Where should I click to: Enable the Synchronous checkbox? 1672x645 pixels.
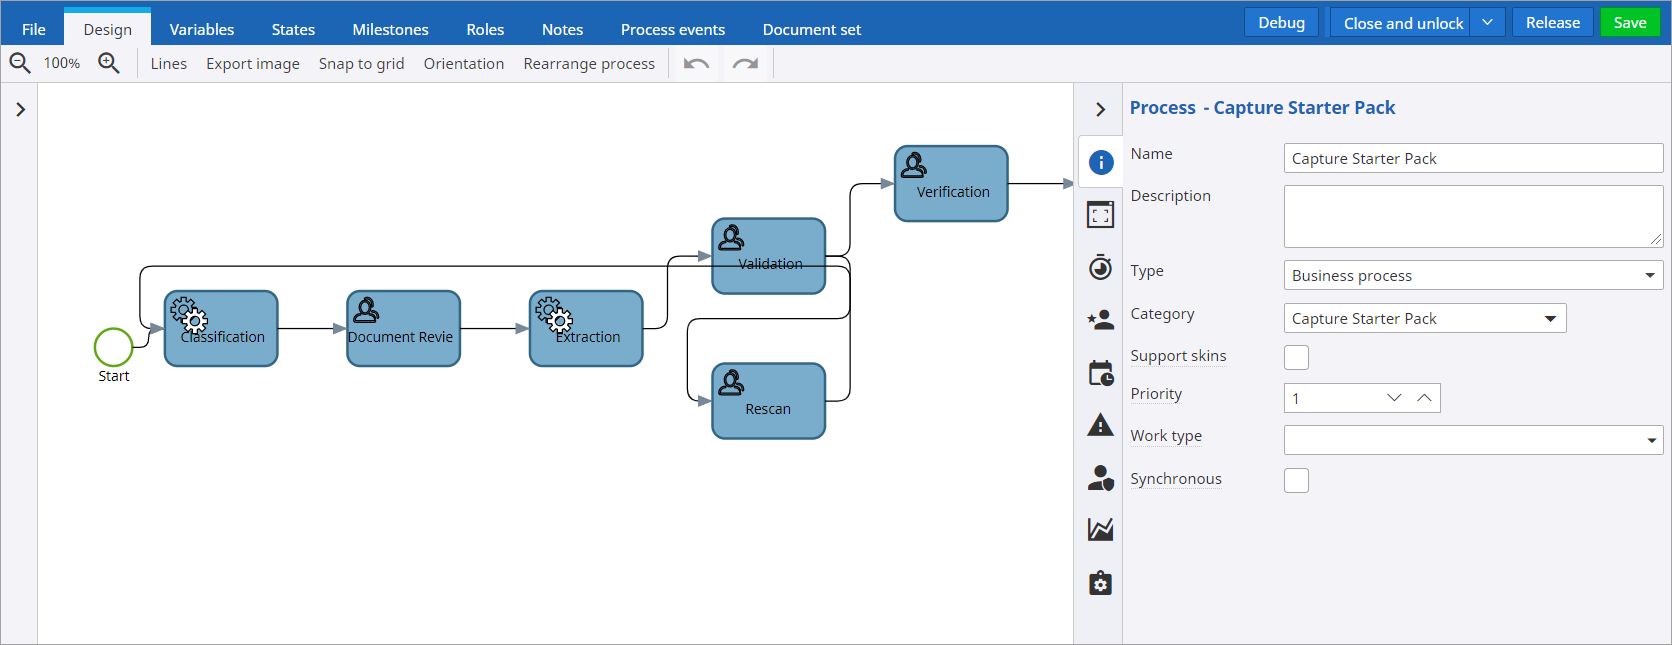click(1296, 481)
